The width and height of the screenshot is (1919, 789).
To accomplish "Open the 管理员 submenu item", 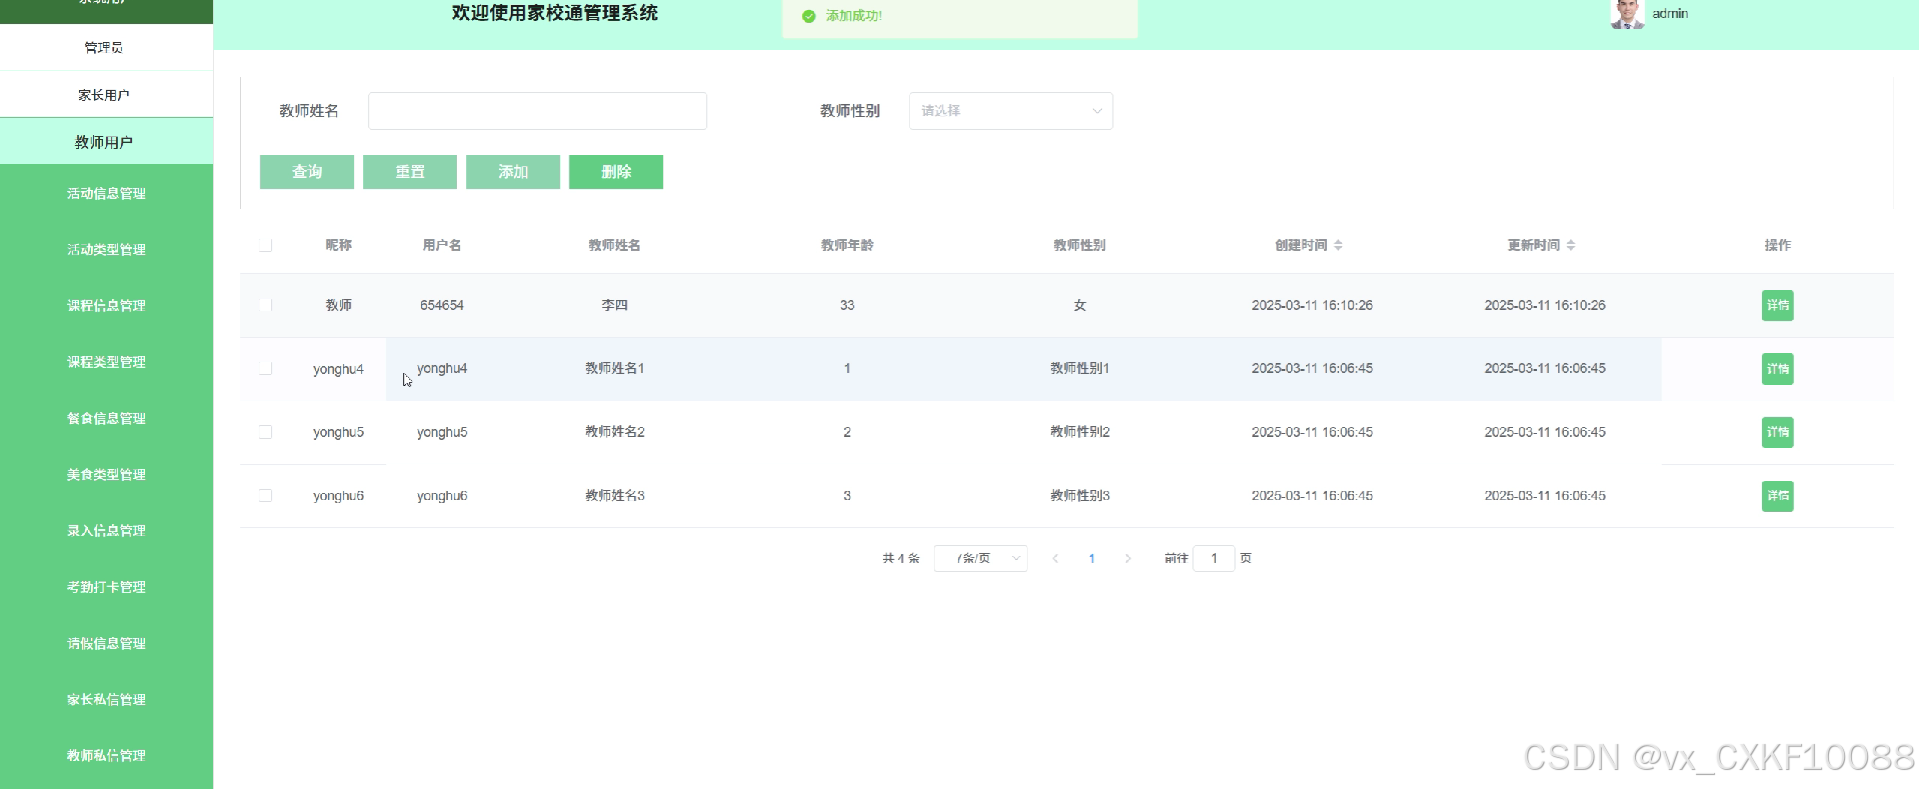I will click(x=104, y=47).
